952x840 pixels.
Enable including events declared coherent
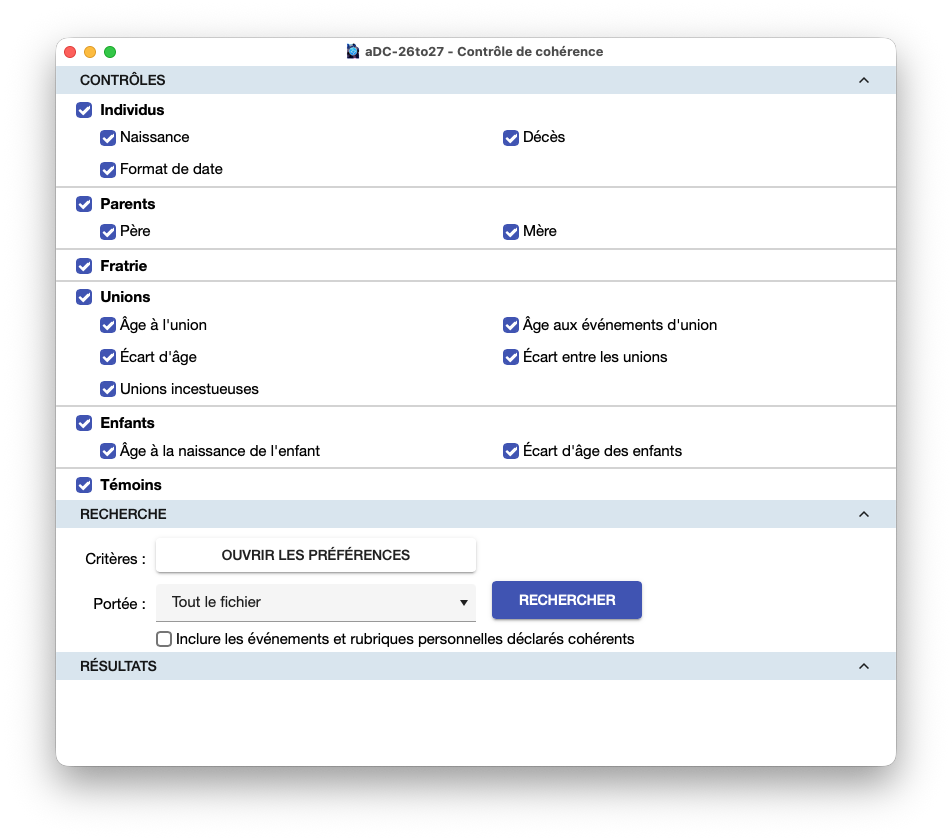pos(164,639)
